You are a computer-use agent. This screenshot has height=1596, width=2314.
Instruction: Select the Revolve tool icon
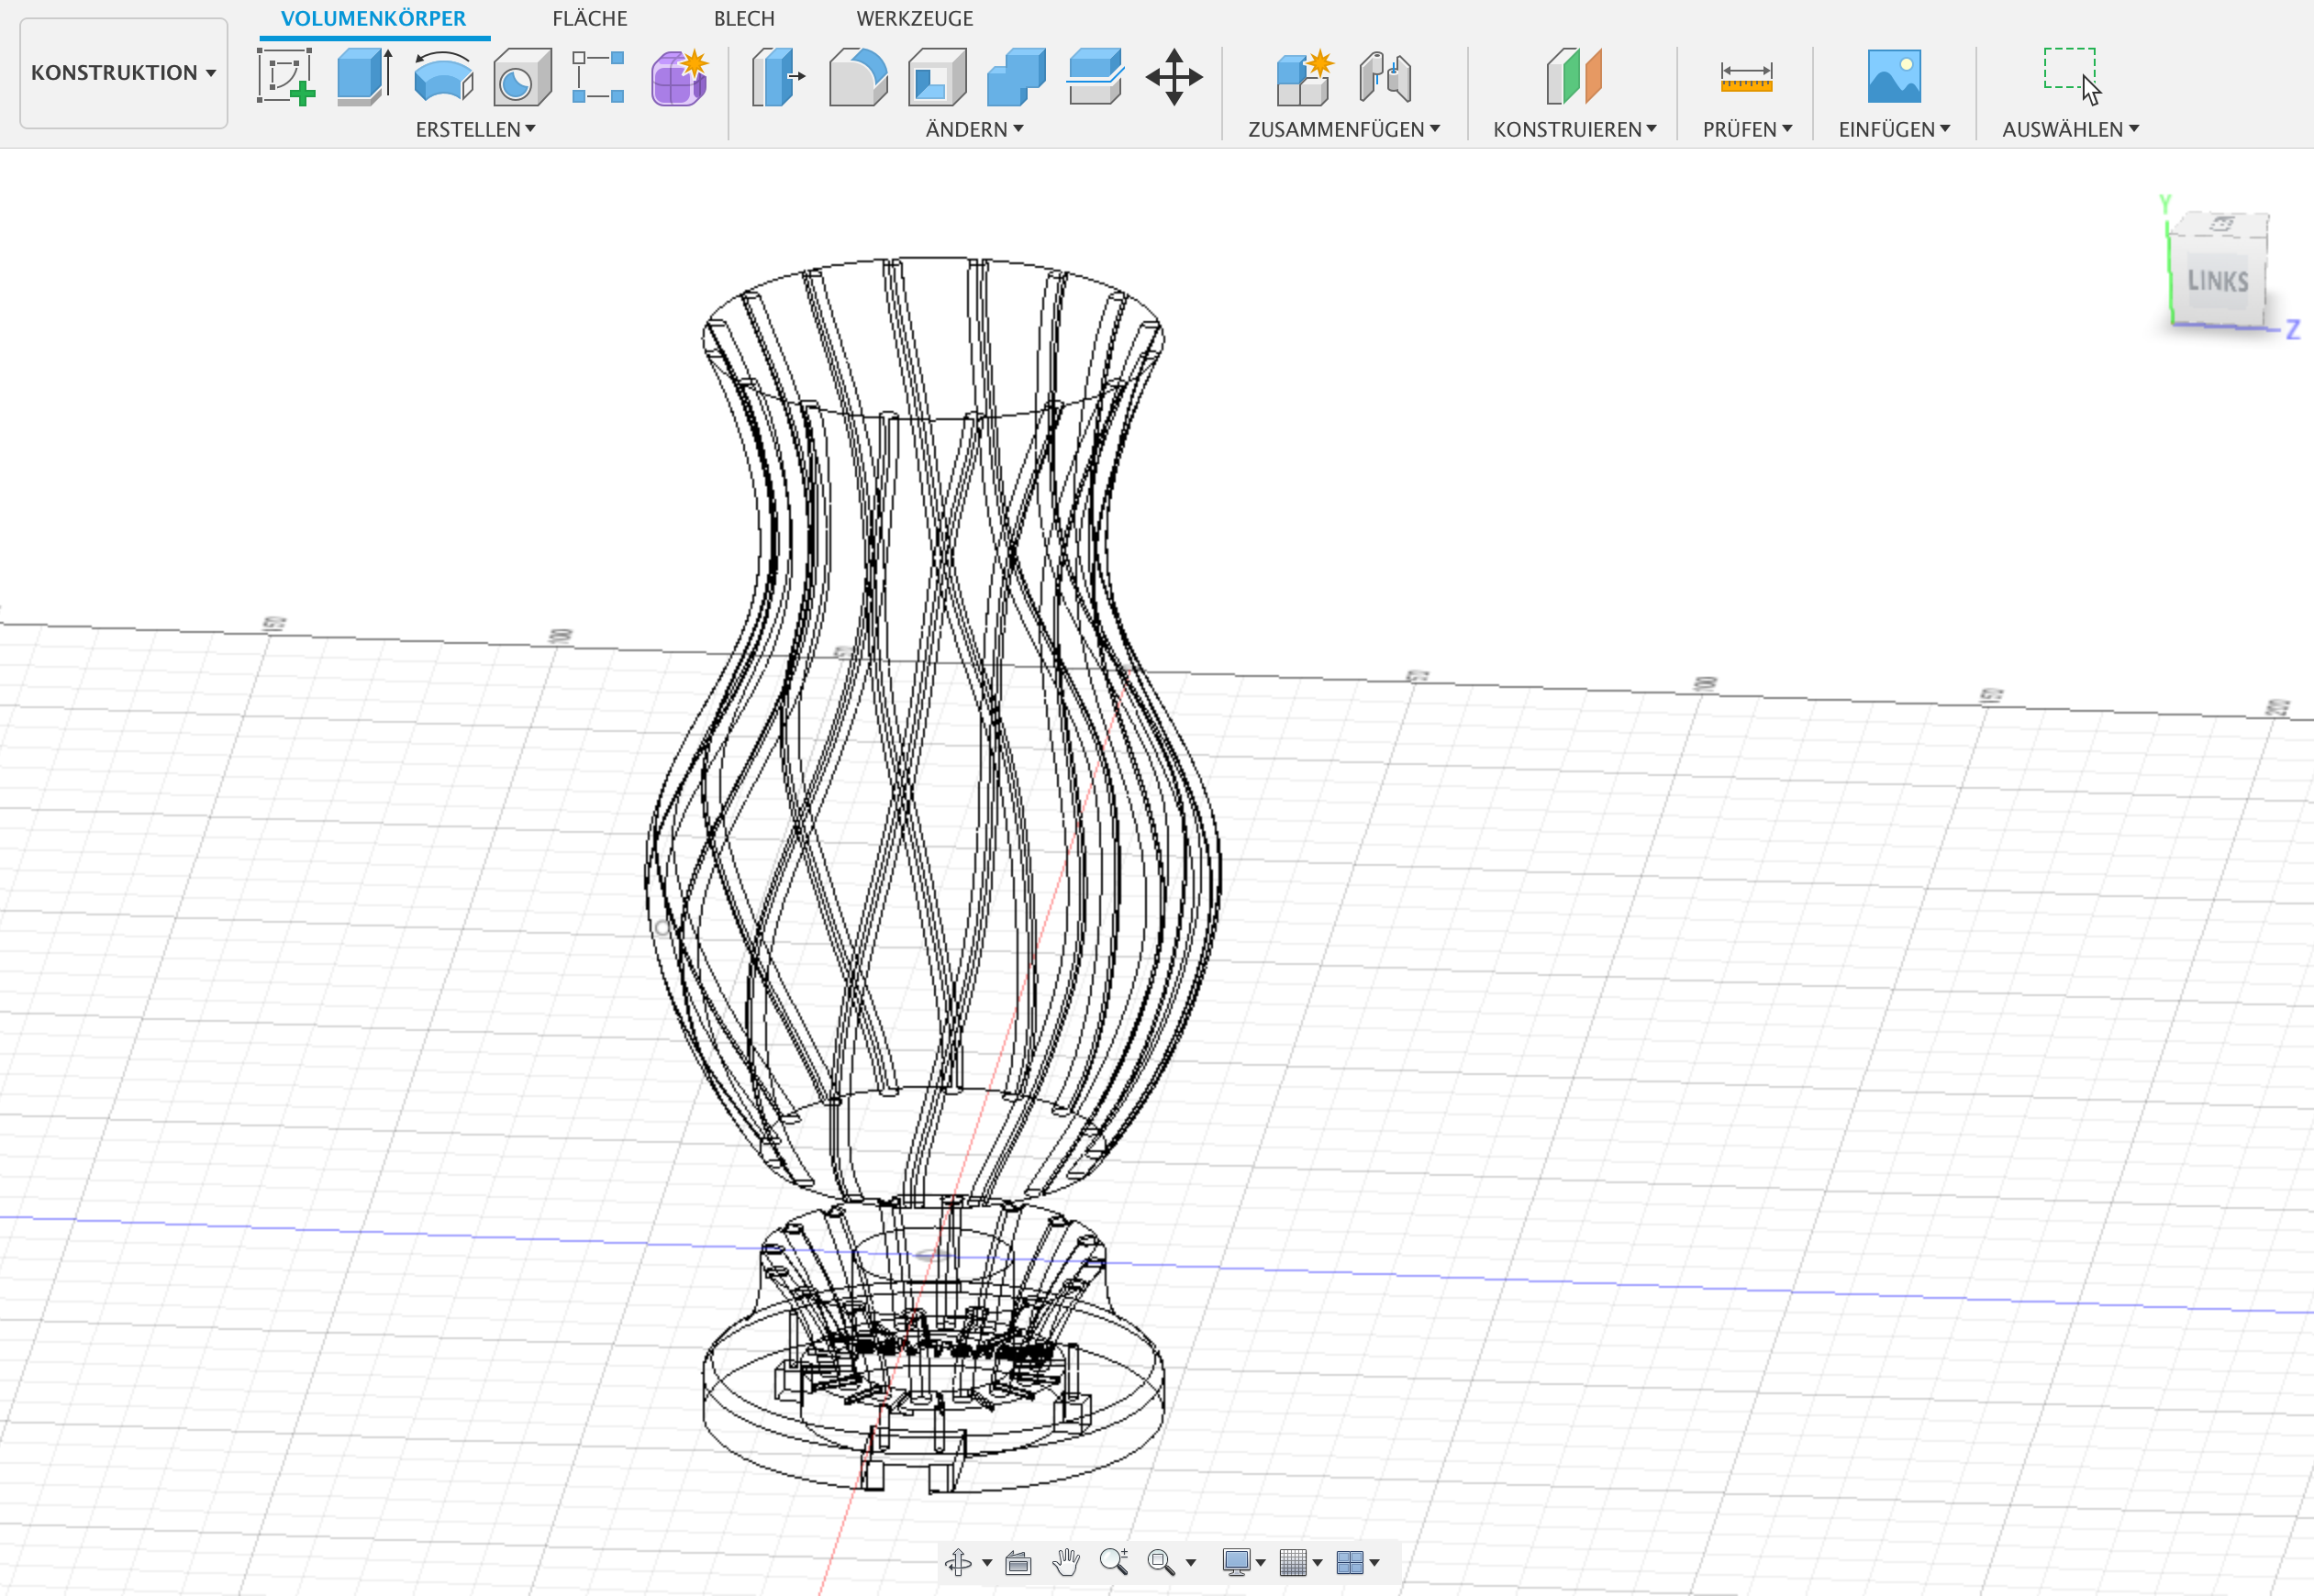[x=444, y=76]
